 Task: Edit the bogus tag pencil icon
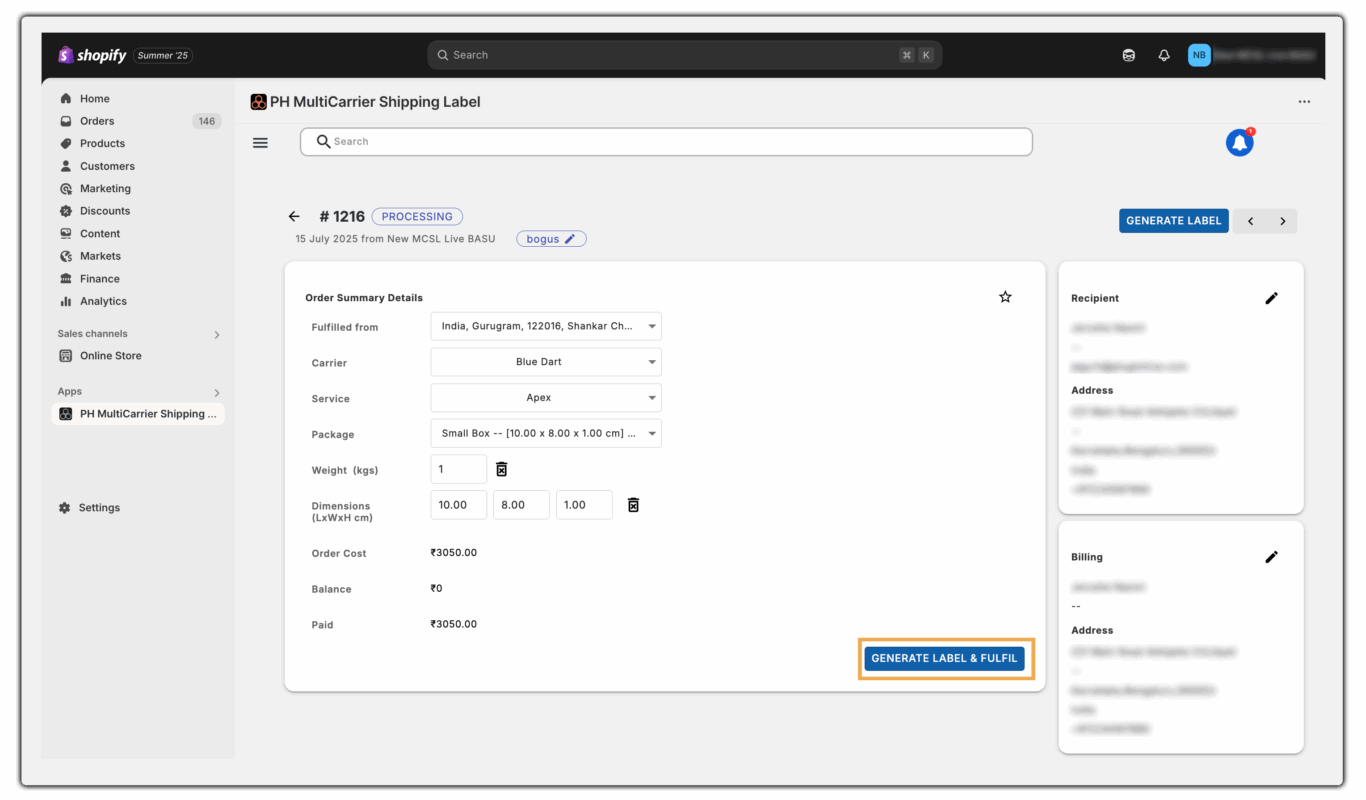(570, 239)
